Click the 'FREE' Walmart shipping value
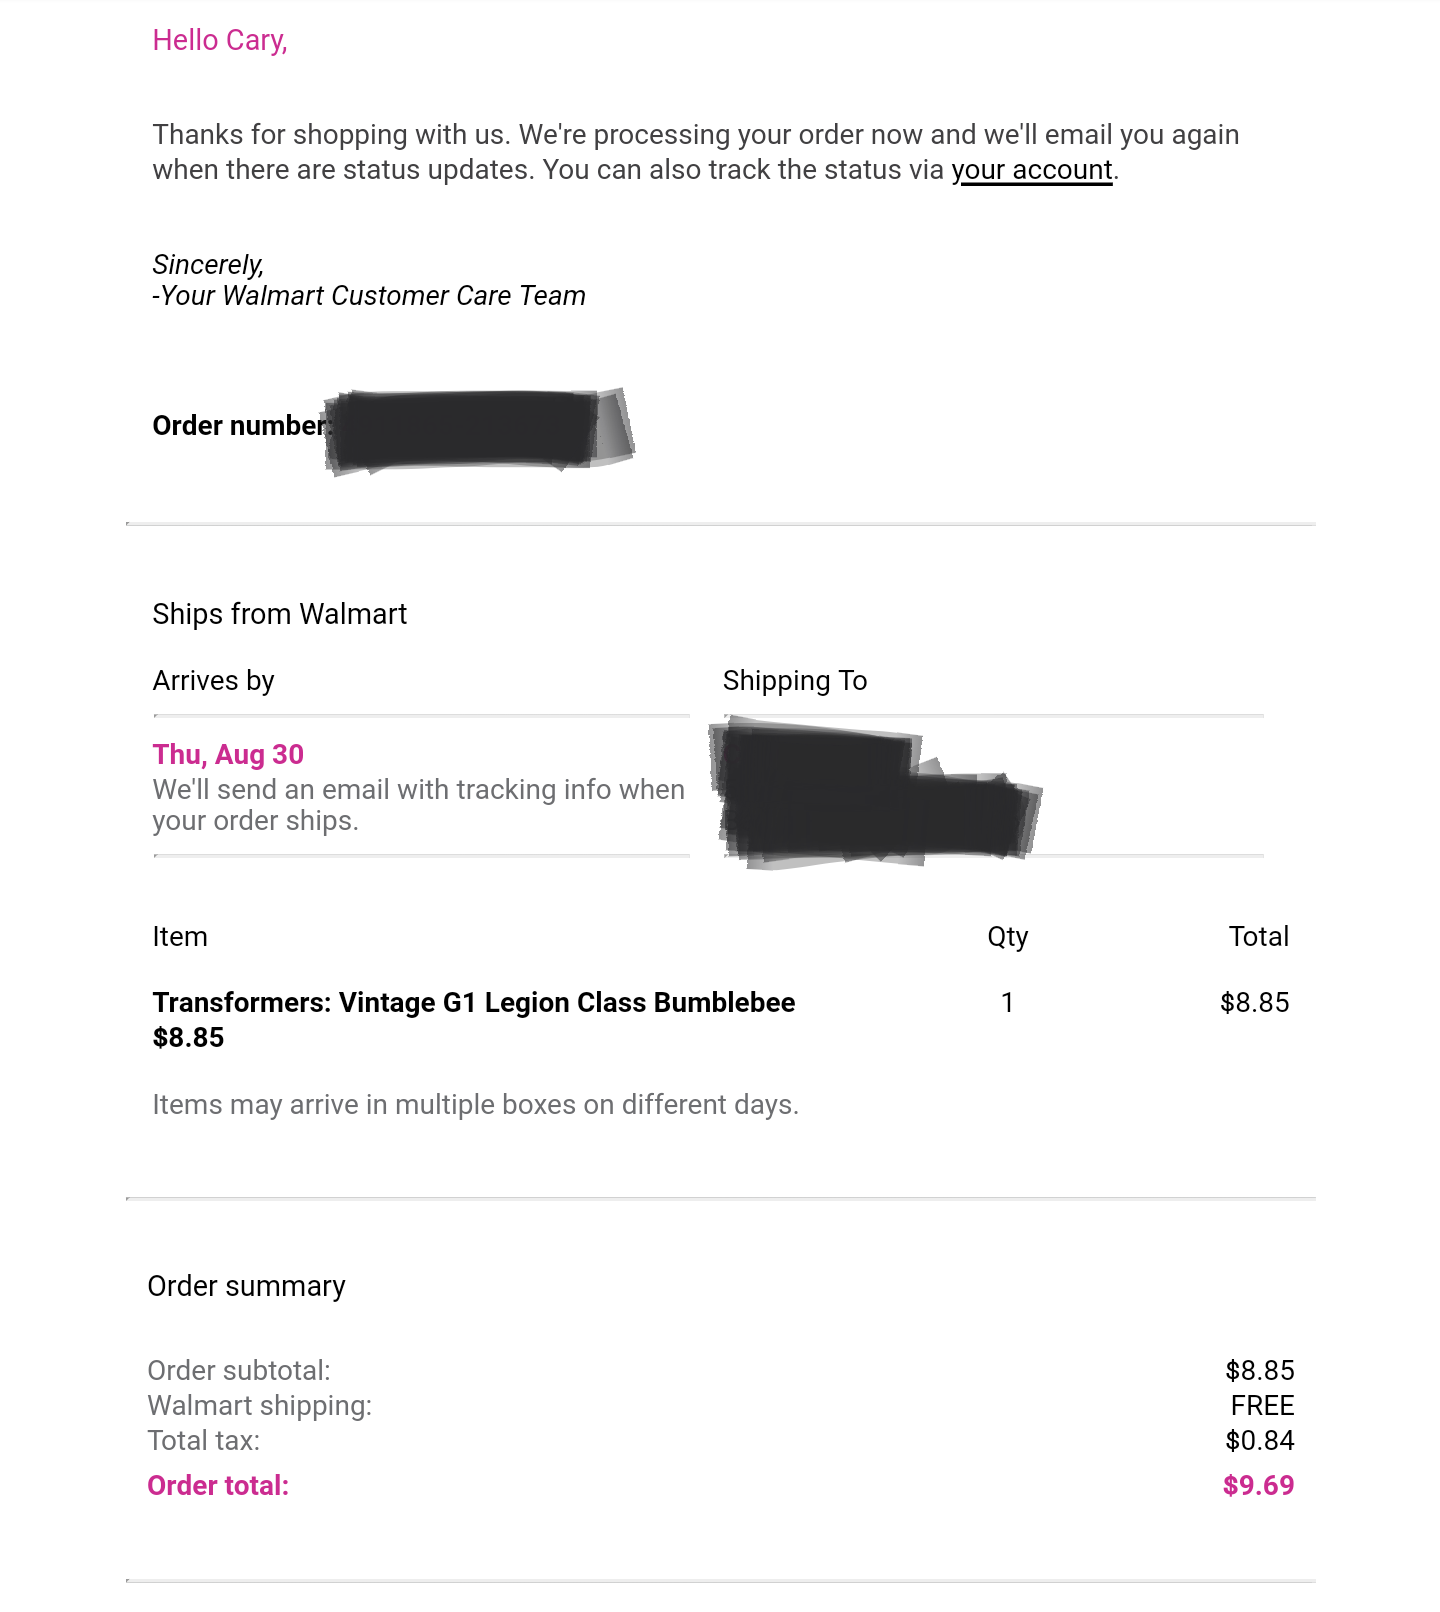The height and width of the screenshot is (1612, 1440). (1262, 1406)
